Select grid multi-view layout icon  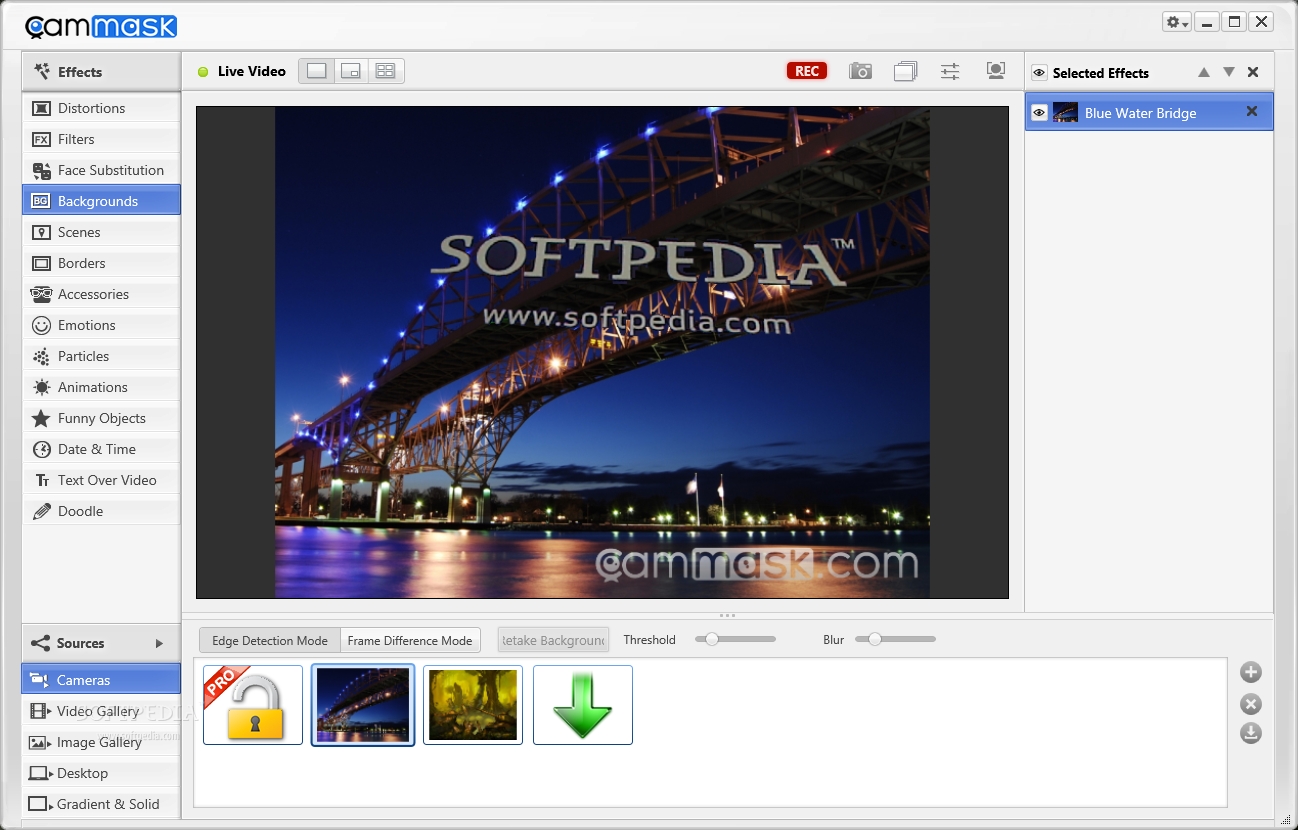[x=385, y=71]
